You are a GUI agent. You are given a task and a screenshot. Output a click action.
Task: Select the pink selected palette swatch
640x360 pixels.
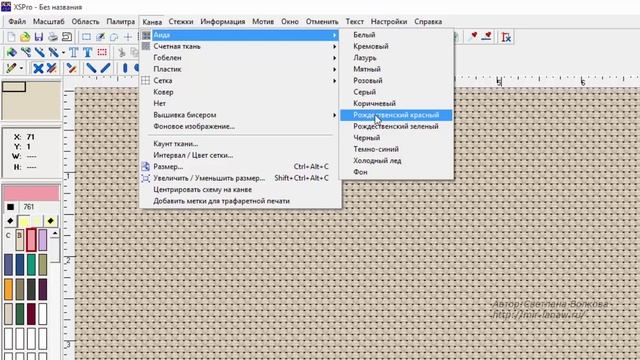coord(31,240)
